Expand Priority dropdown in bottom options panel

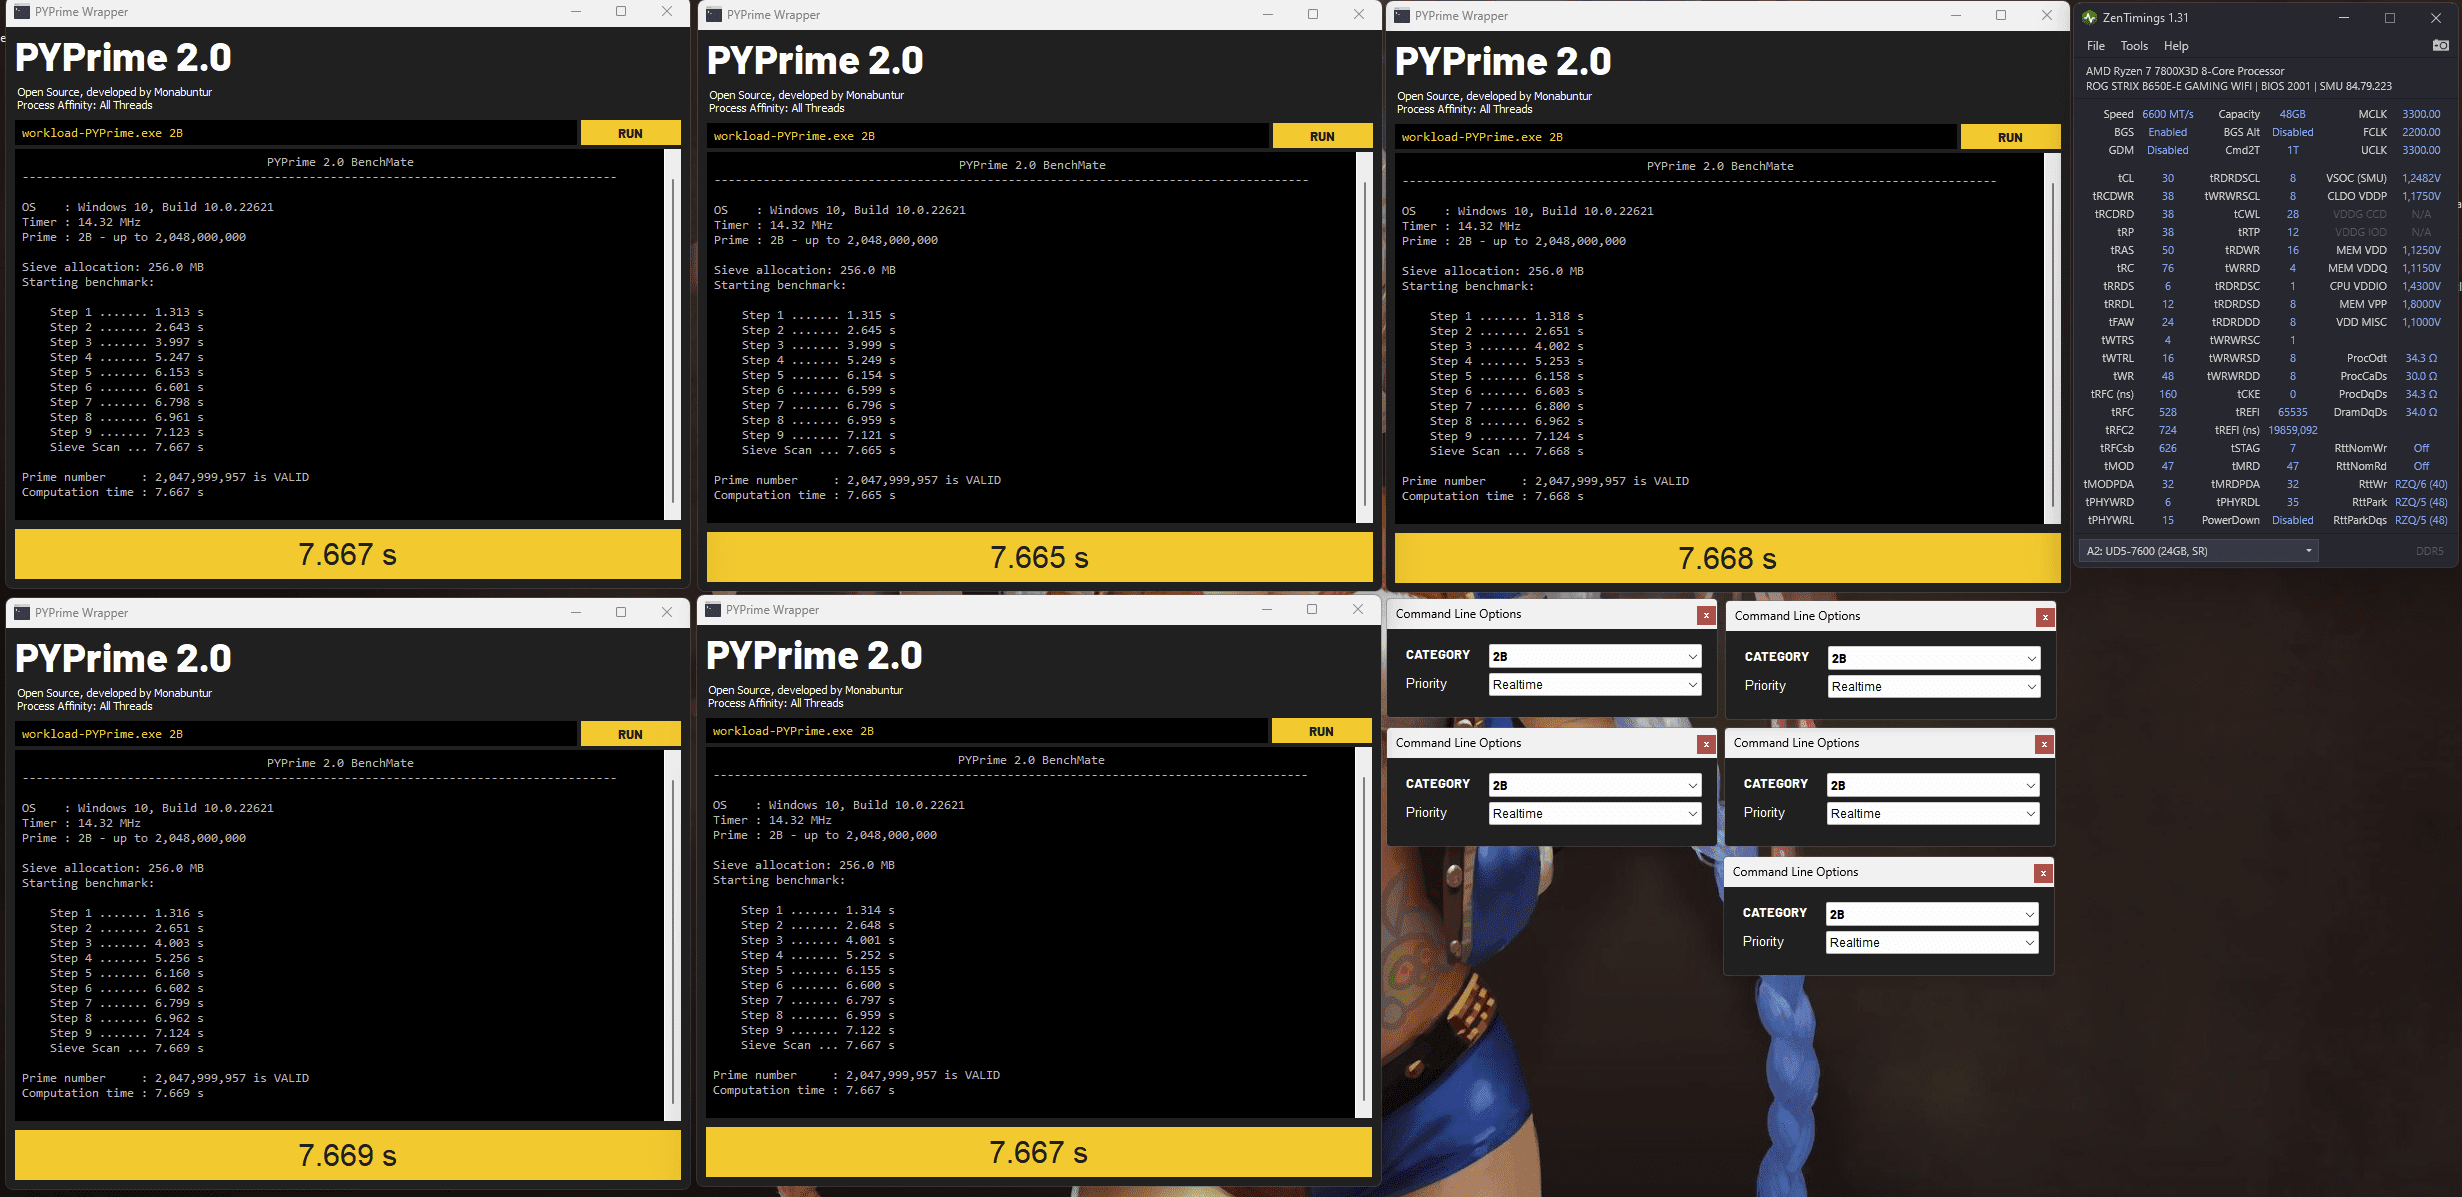click(1931, 943)
